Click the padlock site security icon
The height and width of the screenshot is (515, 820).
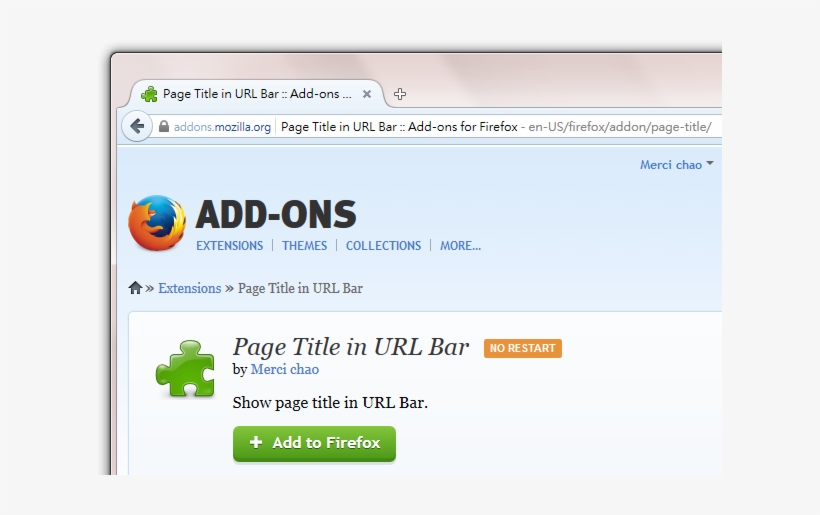pyautogui.click(x=164, y=127)
